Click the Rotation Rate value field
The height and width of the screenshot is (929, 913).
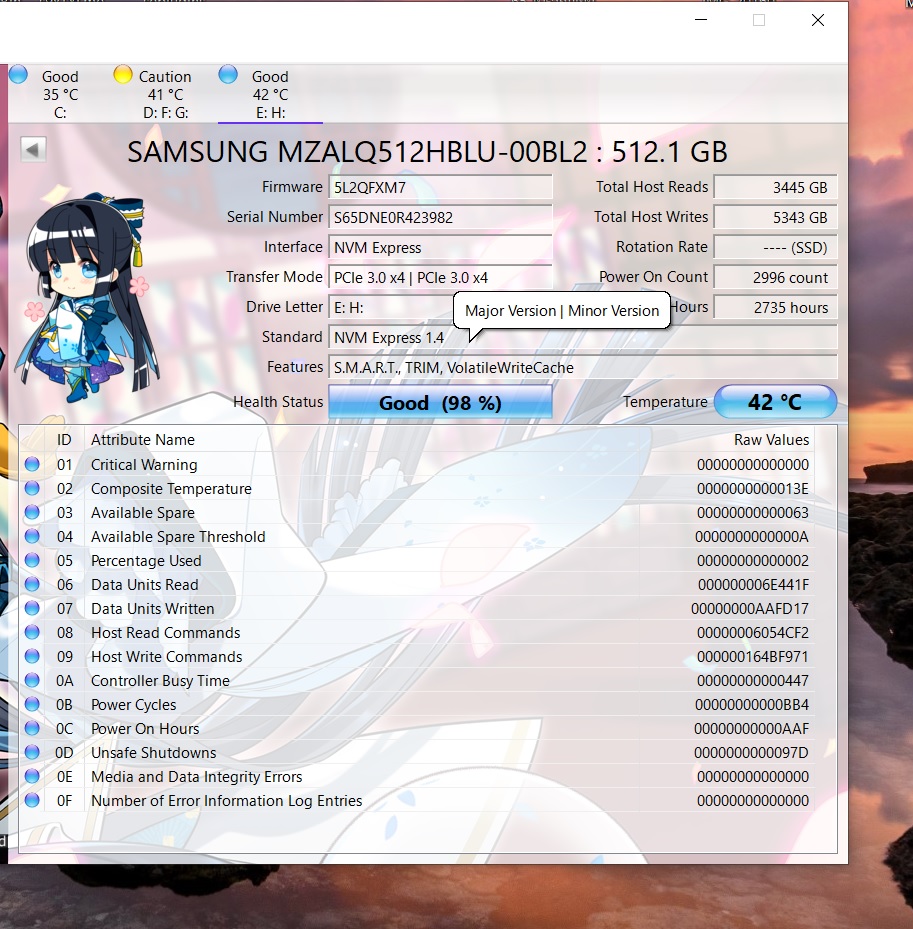(x=776, y=247)
